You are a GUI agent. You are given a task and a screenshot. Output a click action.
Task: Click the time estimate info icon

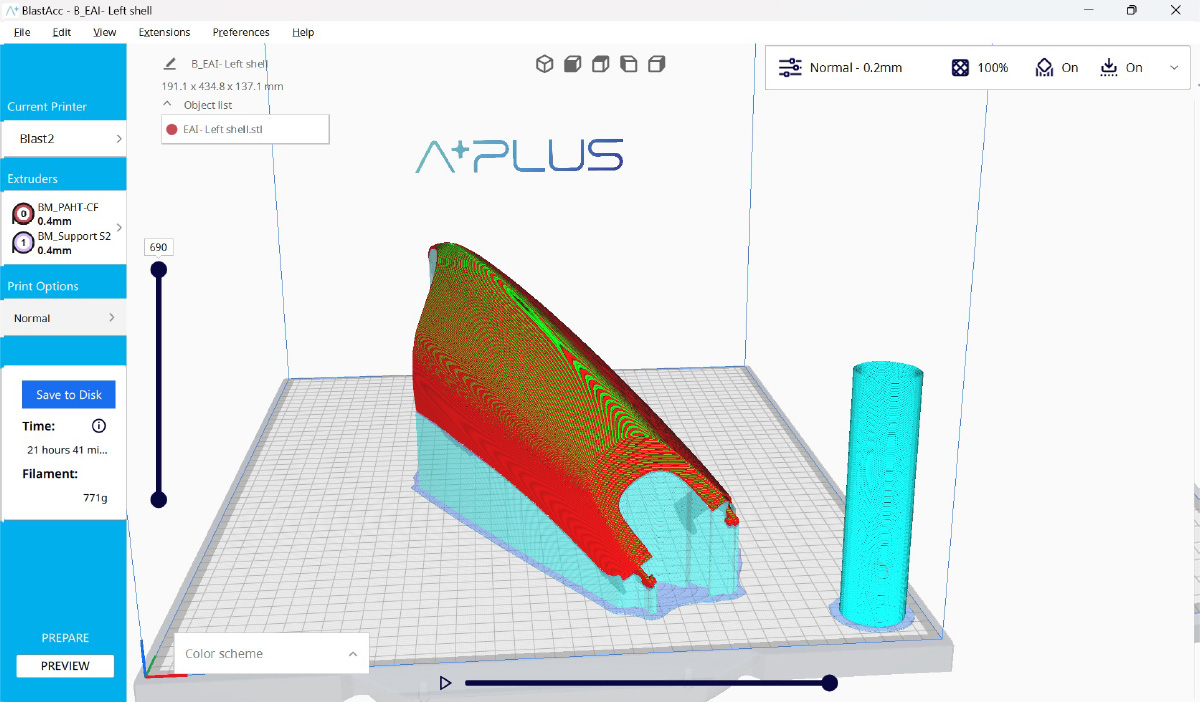click(x=99, y=426)
